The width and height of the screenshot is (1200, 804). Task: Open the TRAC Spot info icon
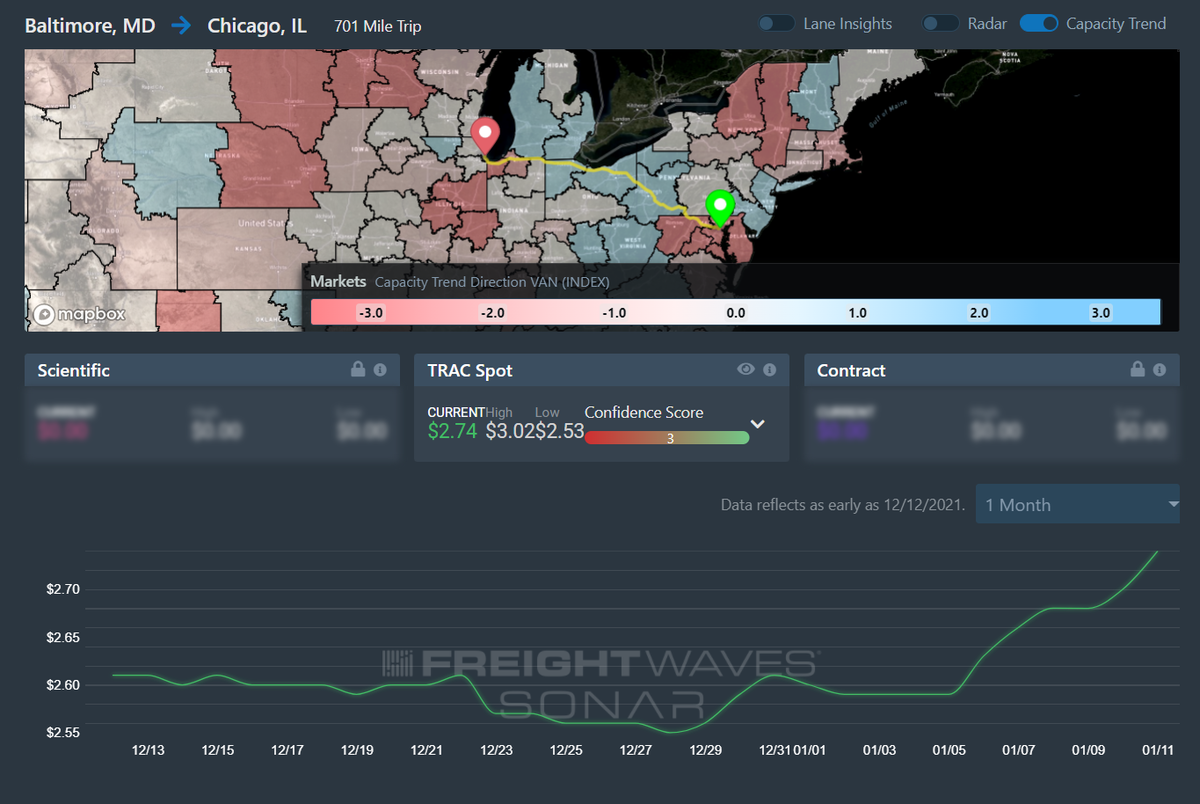tap(769, 370)
